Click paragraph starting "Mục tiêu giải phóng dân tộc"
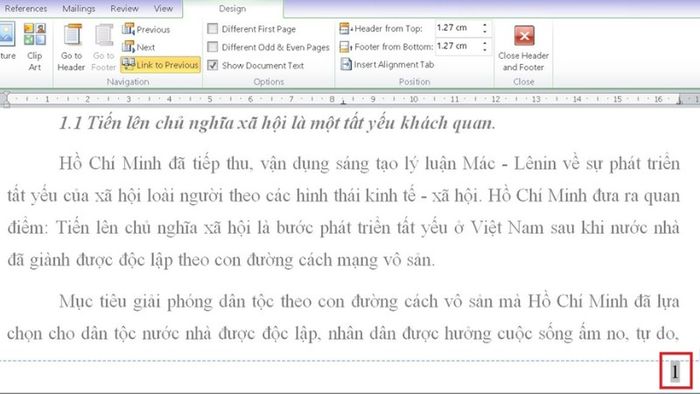Viewport: 700px width, 394px height. 343,317
